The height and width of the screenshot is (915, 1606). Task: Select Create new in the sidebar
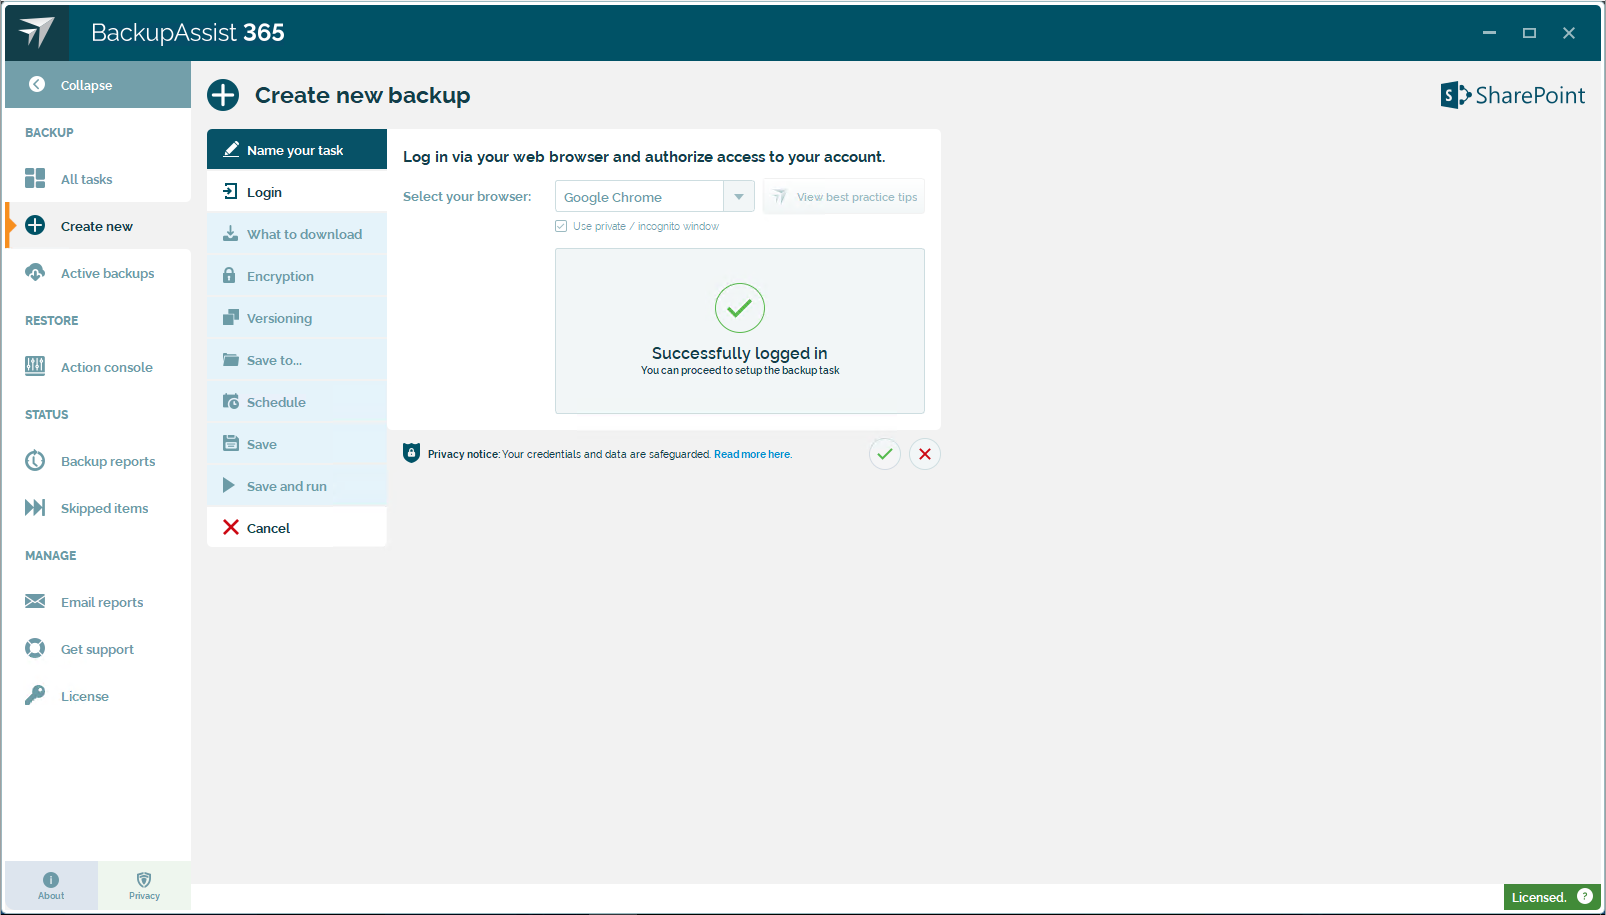(x=98, y=226)
